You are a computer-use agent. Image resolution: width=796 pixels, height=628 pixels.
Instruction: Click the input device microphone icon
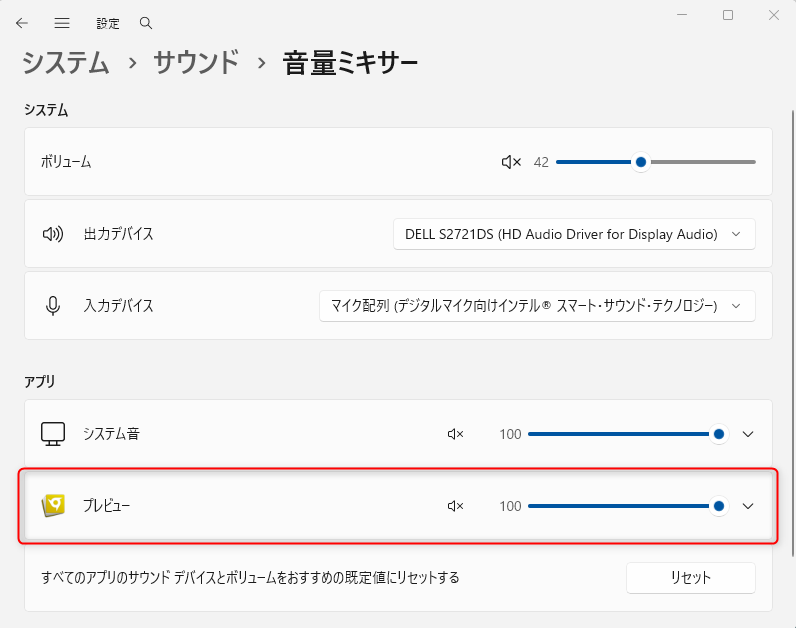[53, 306]
